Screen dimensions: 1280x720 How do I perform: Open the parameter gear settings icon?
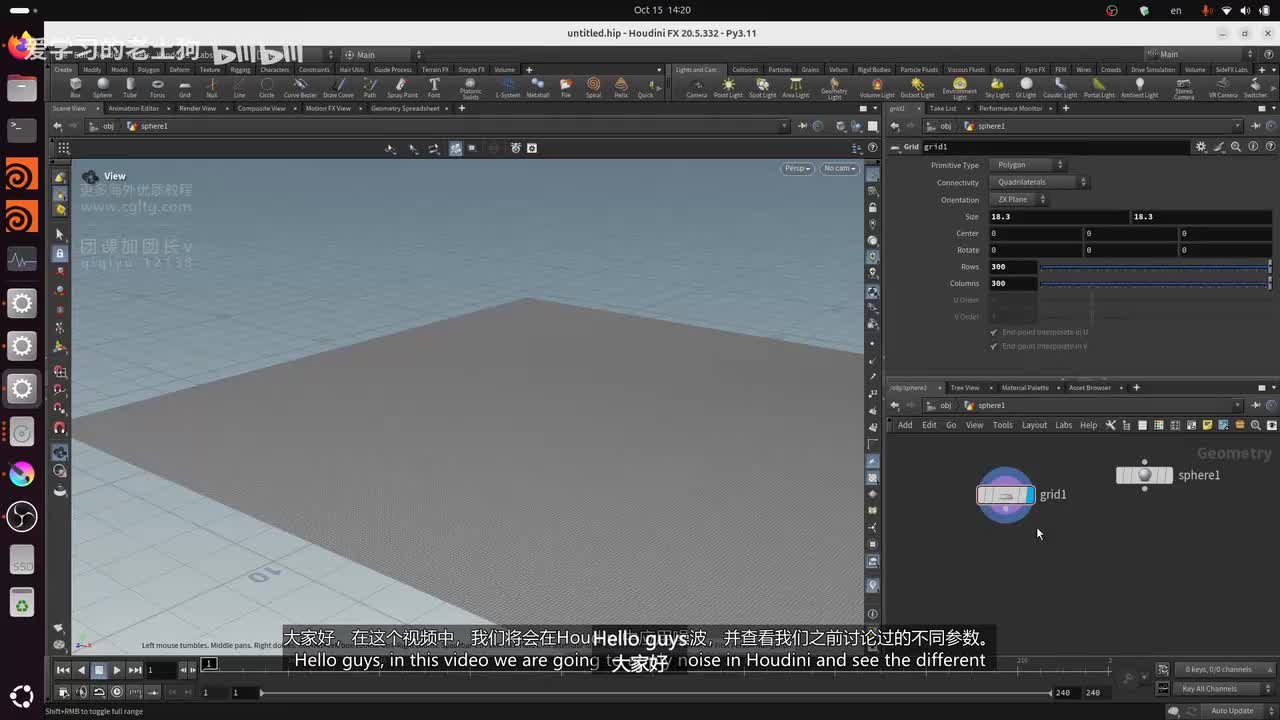tap(1201, 147)
